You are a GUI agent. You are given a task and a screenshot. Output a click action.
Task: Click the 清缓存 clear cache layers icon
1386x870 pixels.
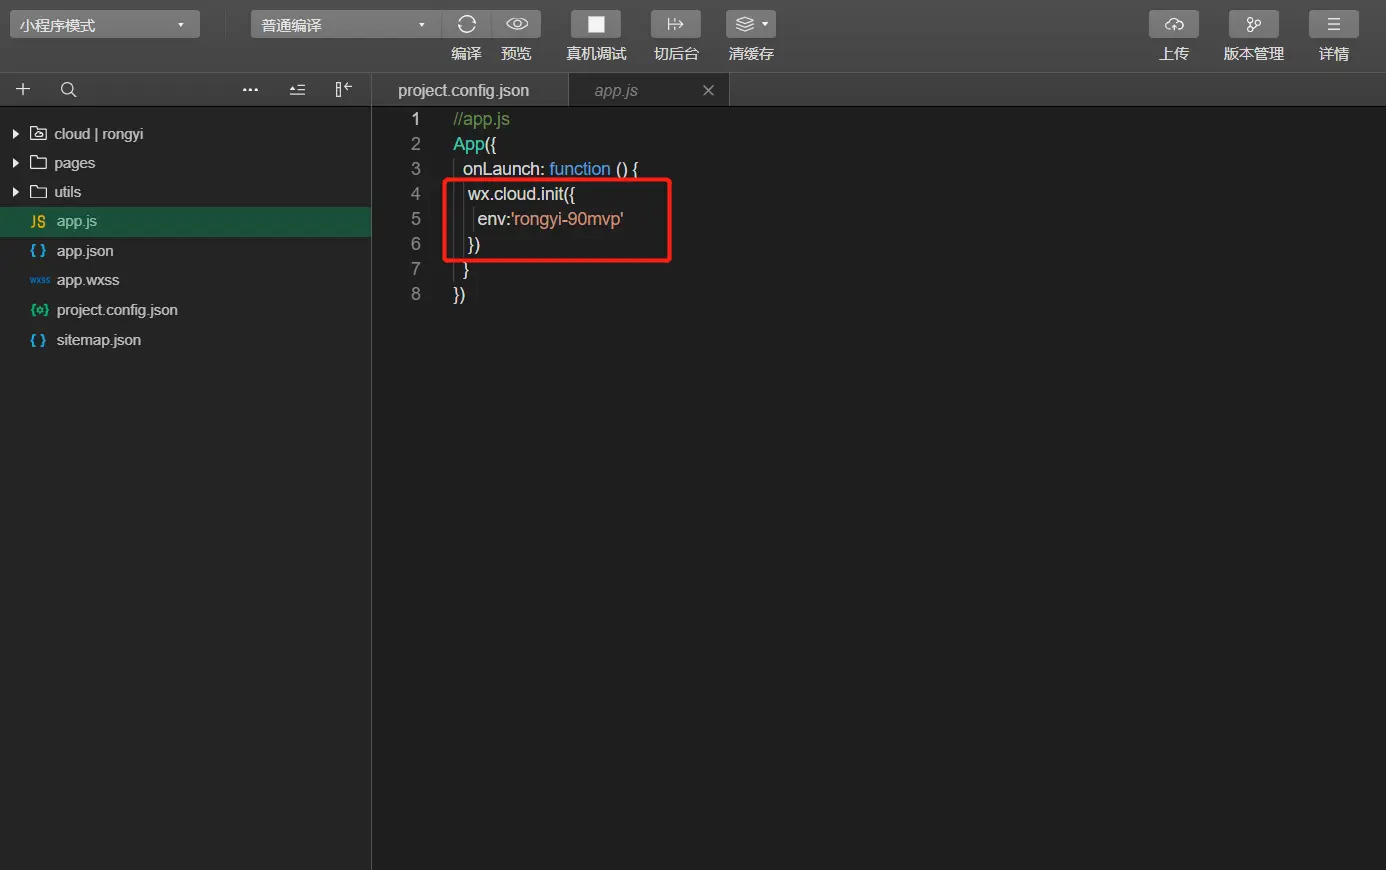point(751,24)
